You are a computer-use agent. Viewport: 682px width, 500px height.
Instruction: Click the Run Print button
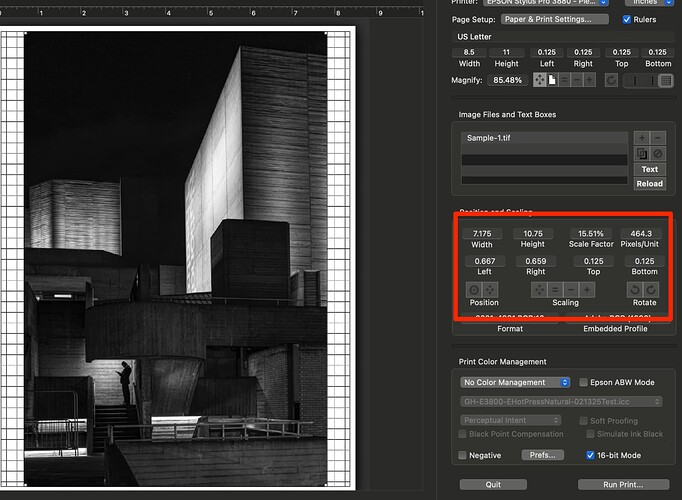623,485
